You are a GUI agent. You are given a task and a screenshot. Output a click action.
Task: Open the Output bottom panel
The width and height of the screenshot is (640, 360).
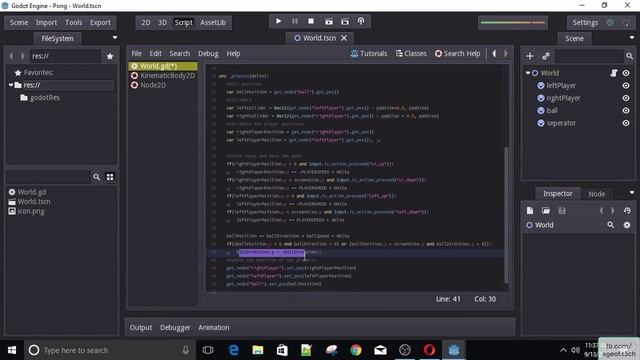click(x=141, y=327)
